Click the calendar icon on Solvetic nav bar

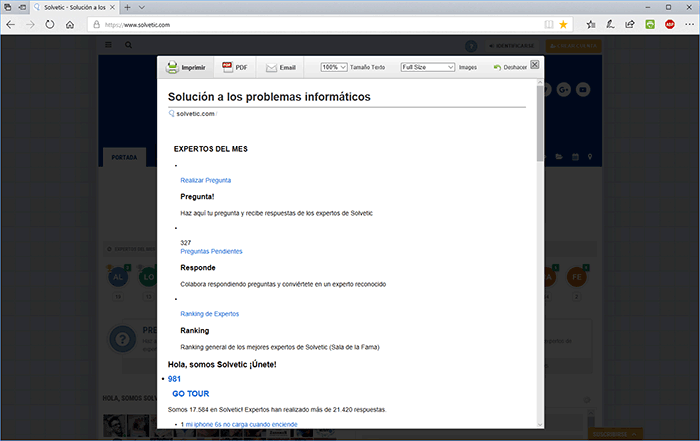(x=575, y=157)
